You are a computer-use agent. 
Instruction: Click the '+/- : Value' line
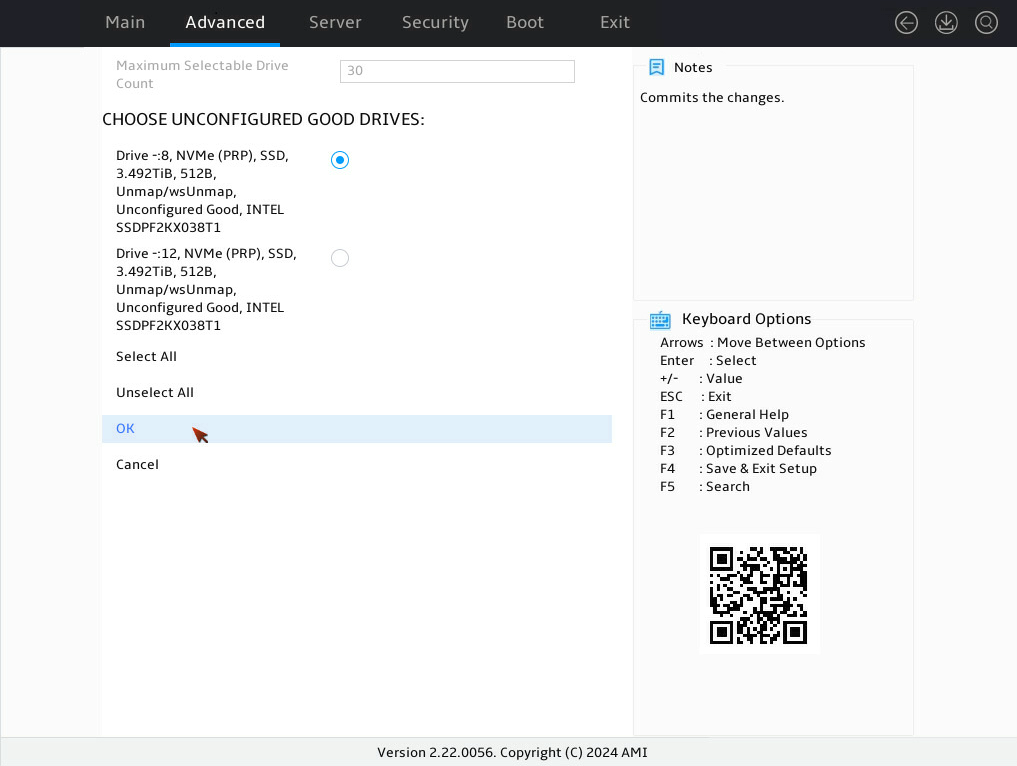click(x=701, y=378)
